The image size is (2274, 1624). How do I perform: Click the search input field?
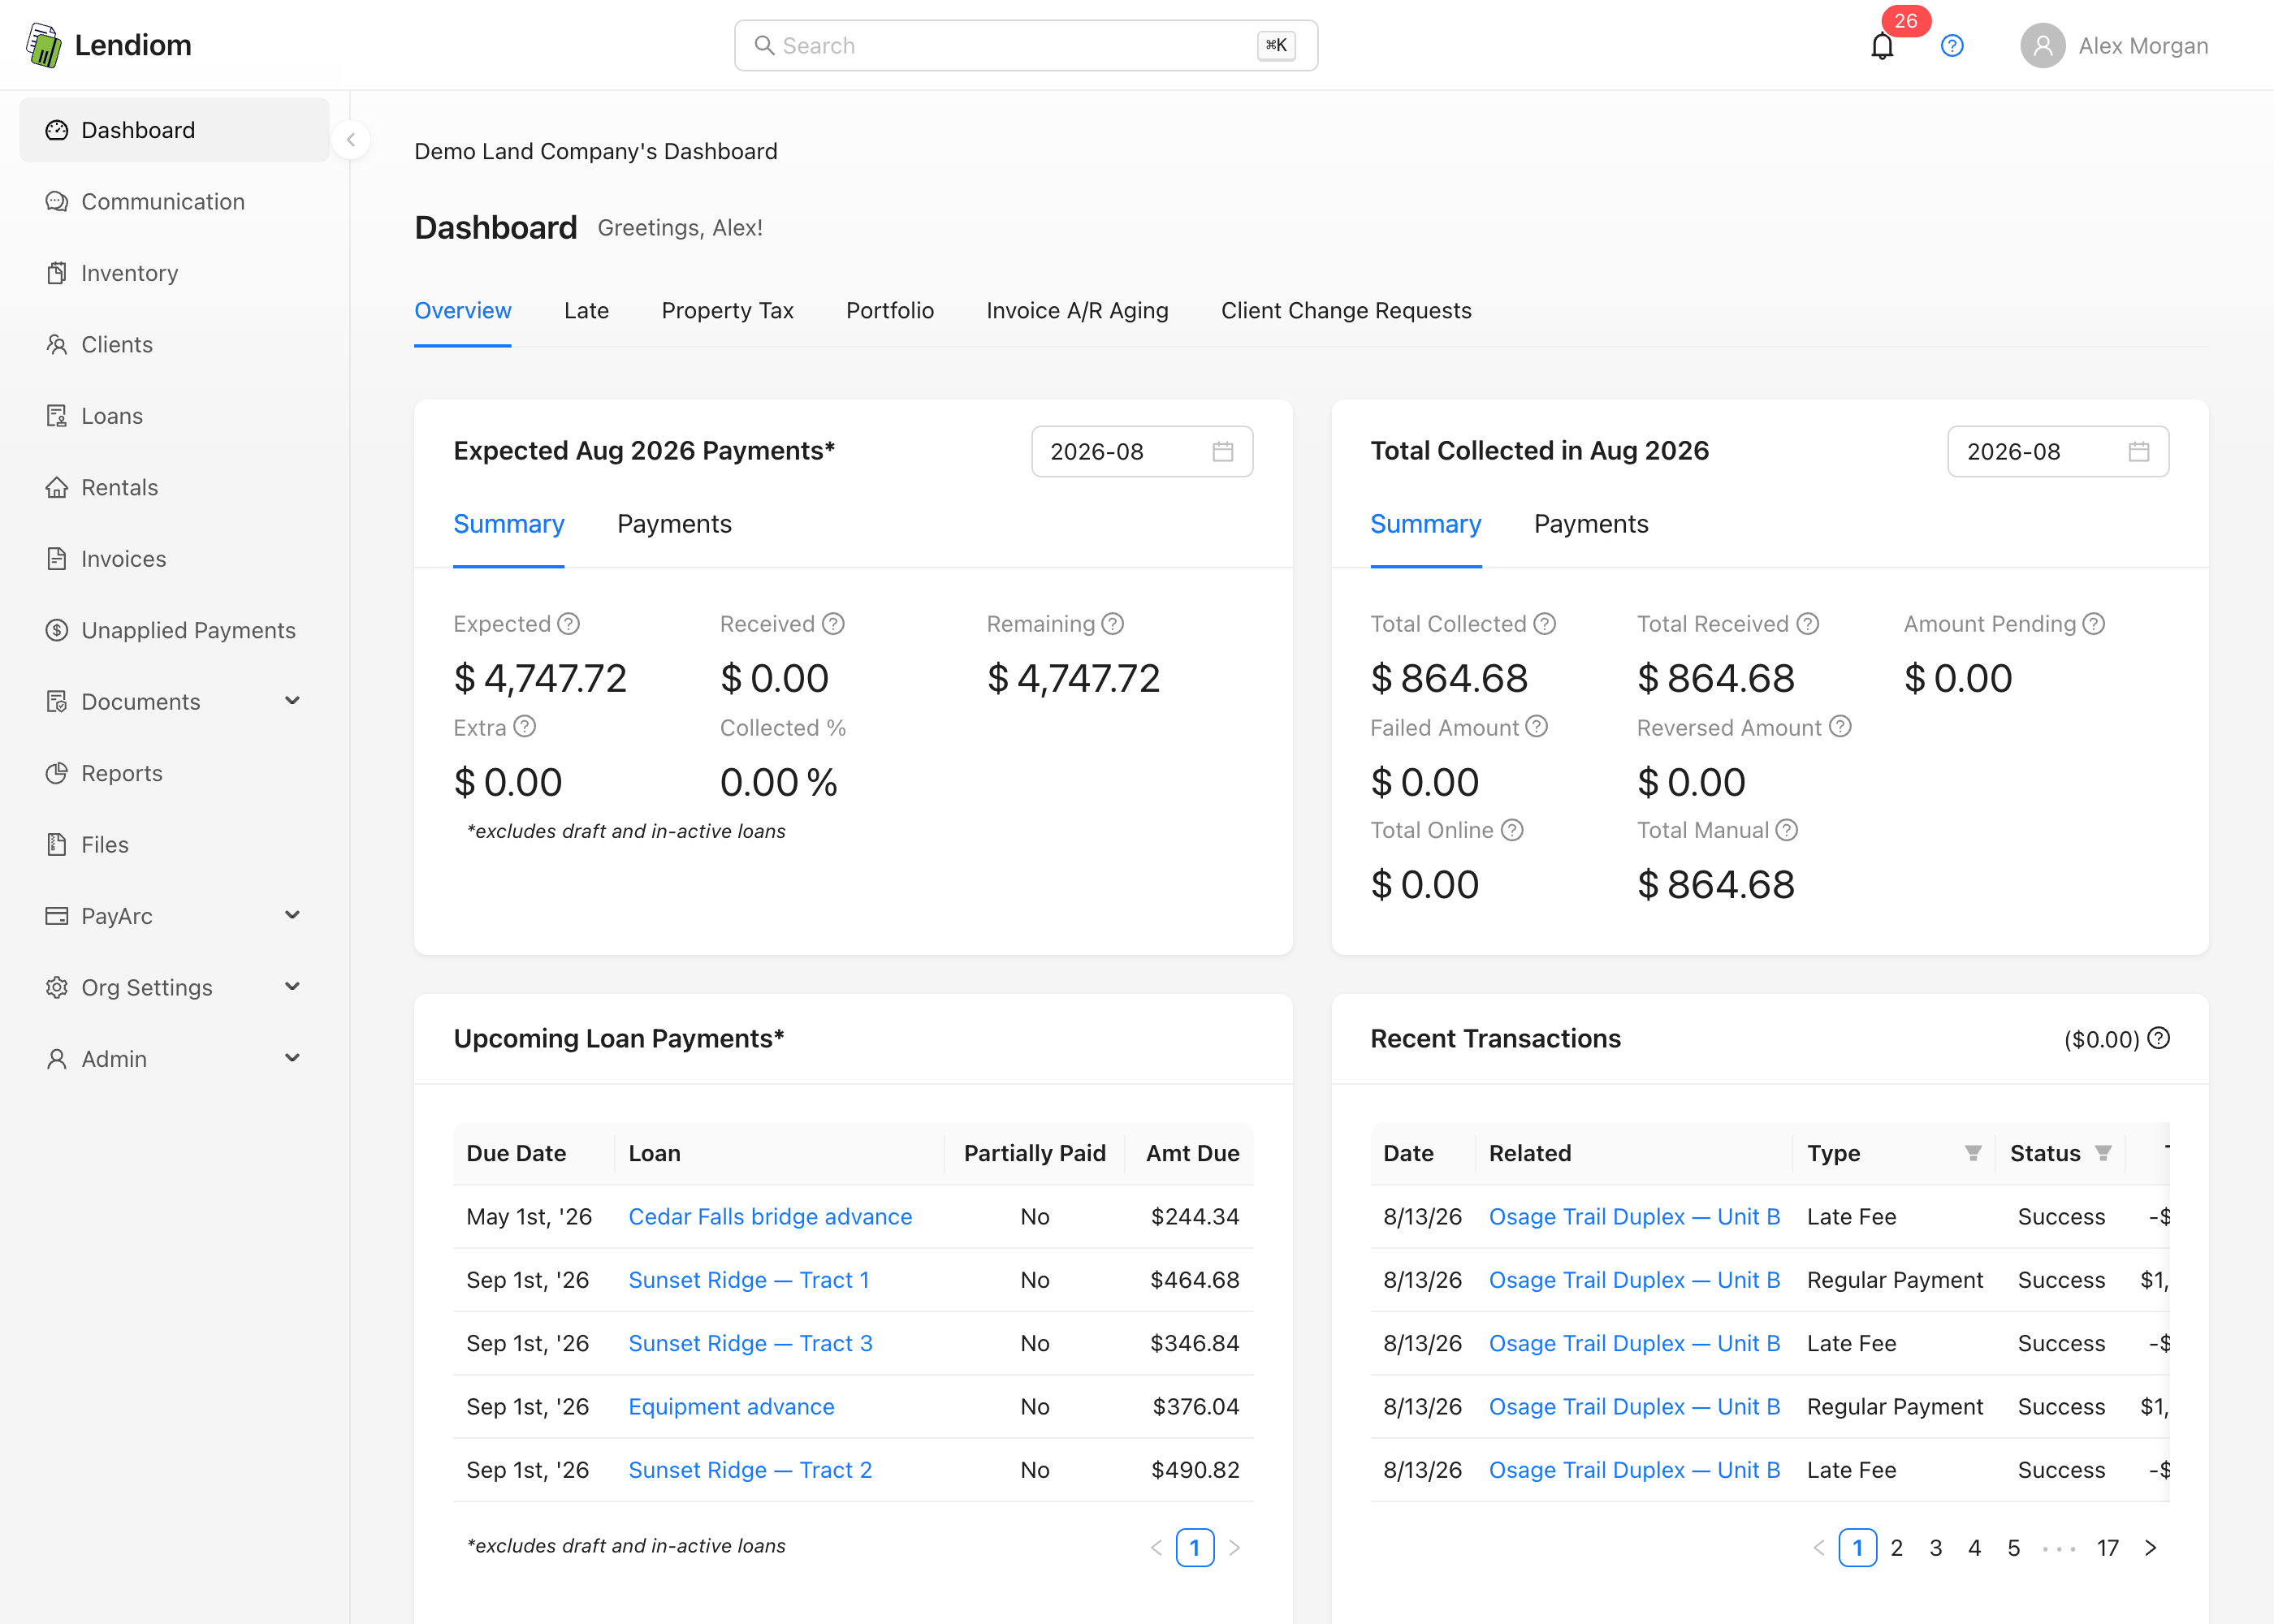(x=1026, y=46)
